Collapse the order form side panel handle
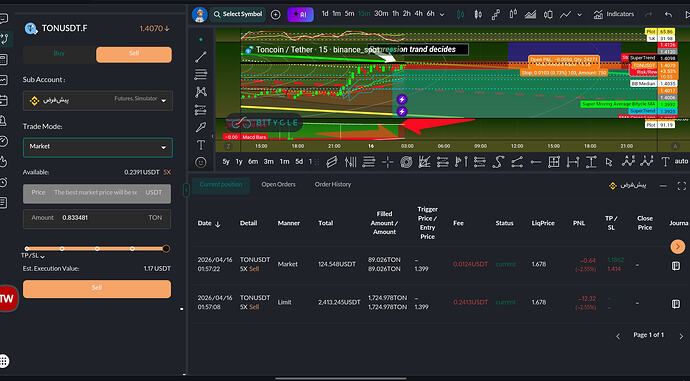This screenshot has width=690, height=381. pos(186,190)
